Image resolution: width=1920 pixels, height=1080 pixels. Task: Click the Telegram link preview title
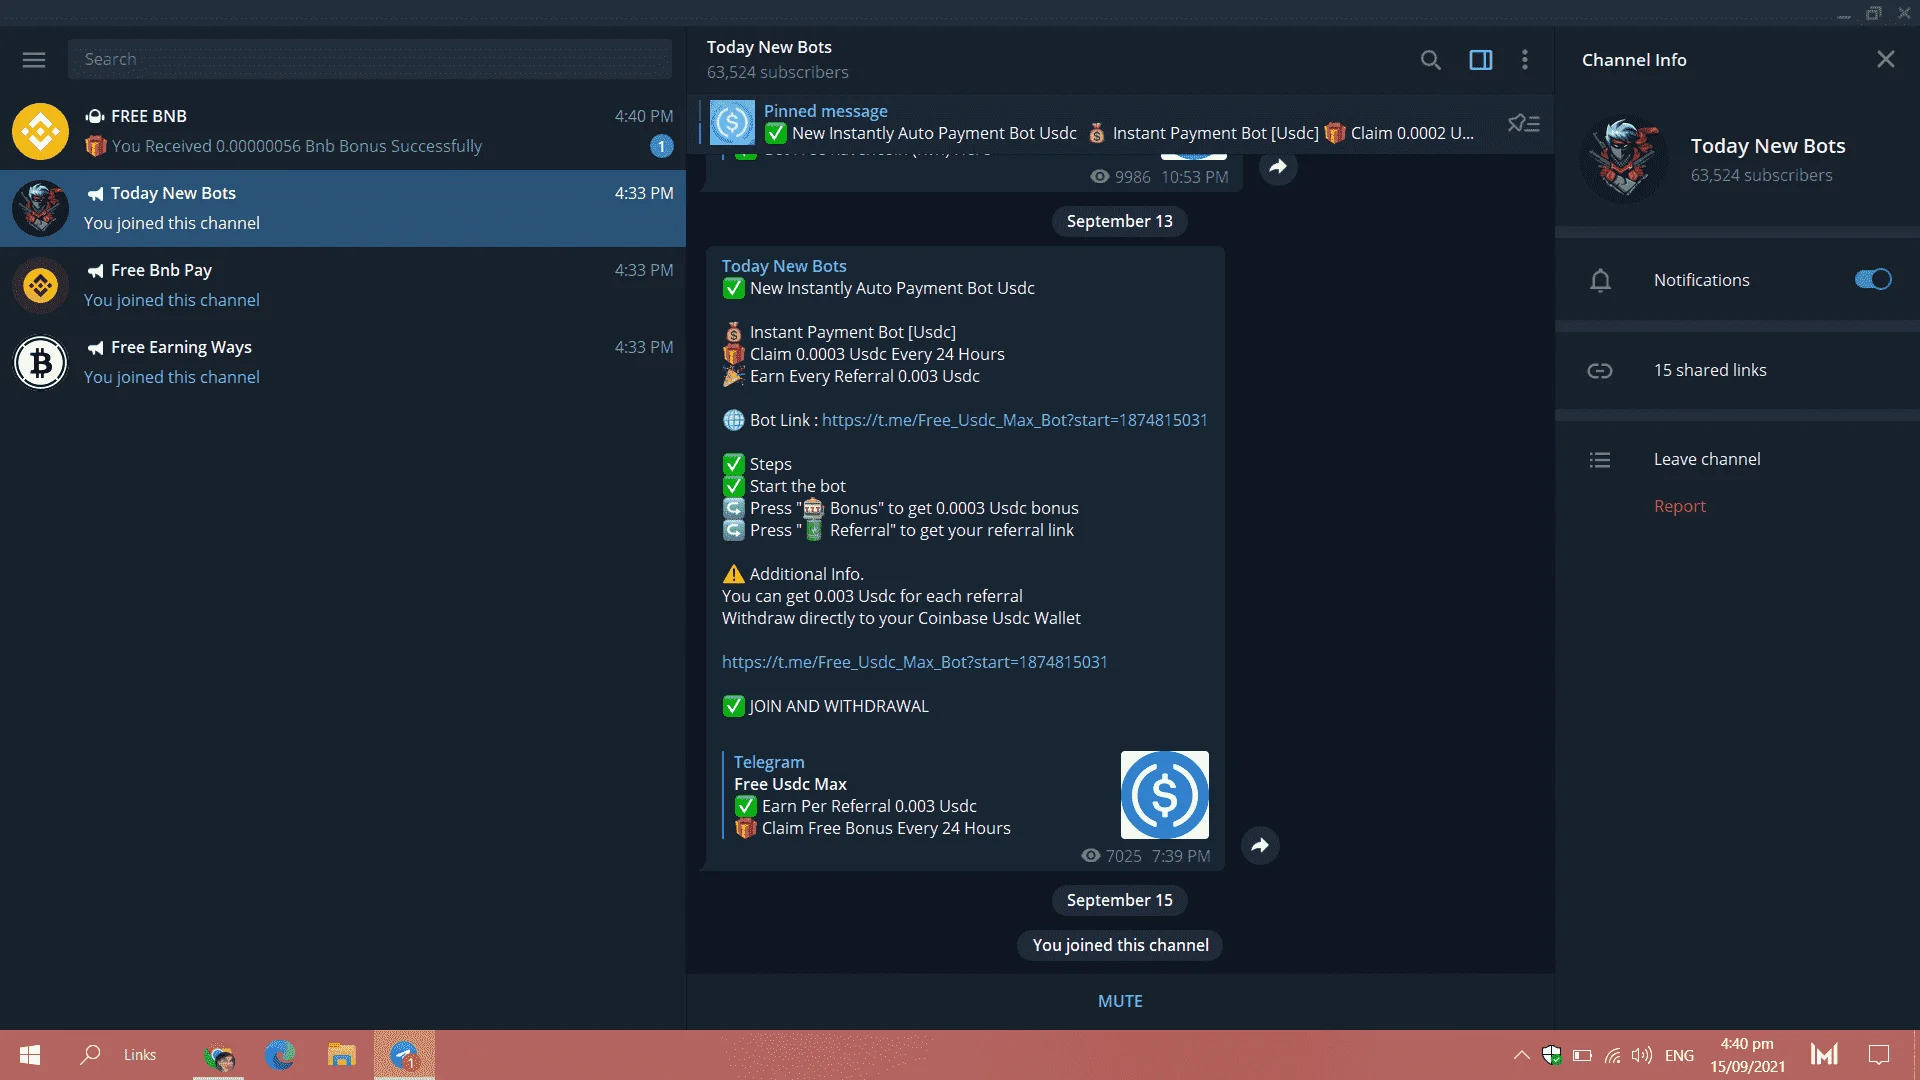point(769,762)
